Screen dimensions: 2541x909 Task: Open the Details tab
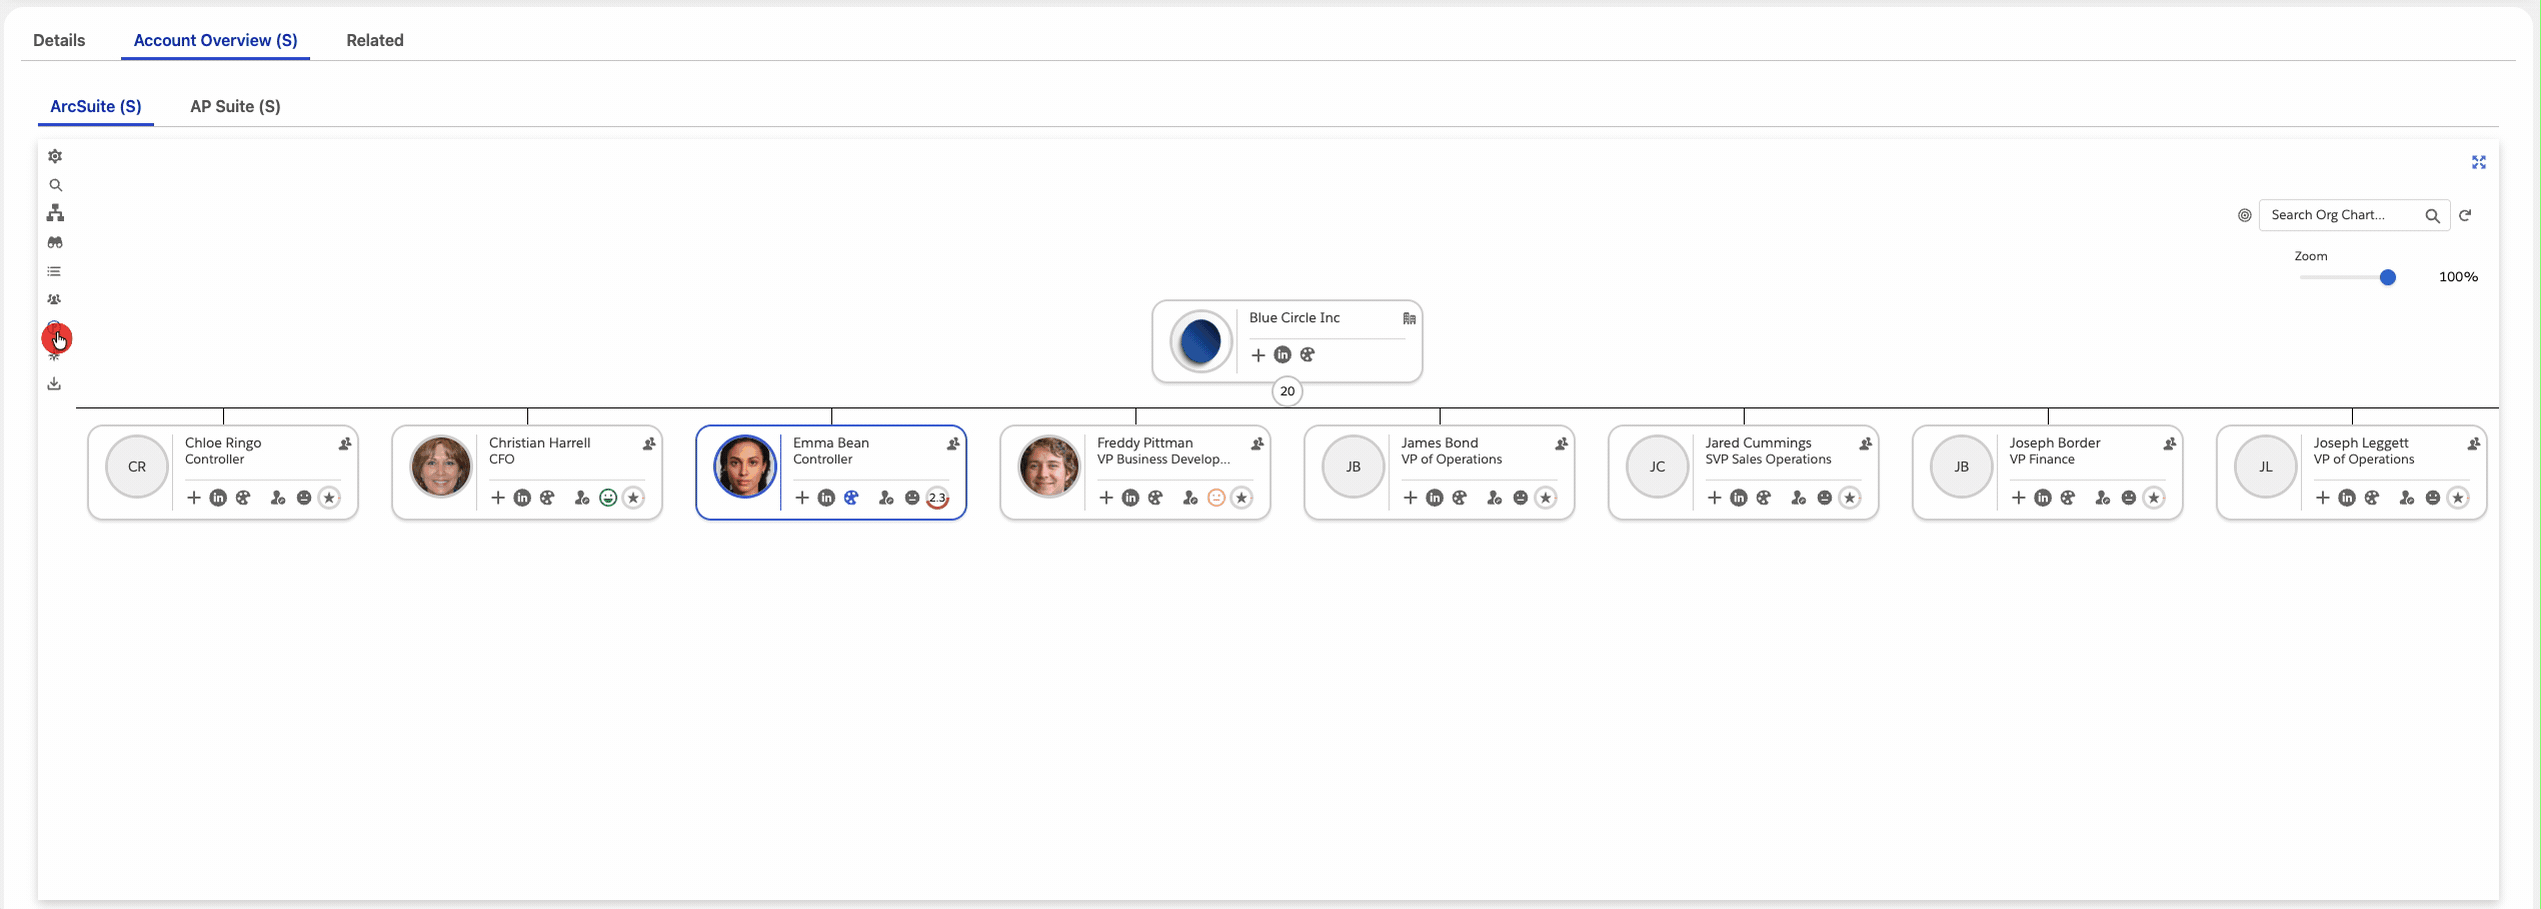[59, 40]
